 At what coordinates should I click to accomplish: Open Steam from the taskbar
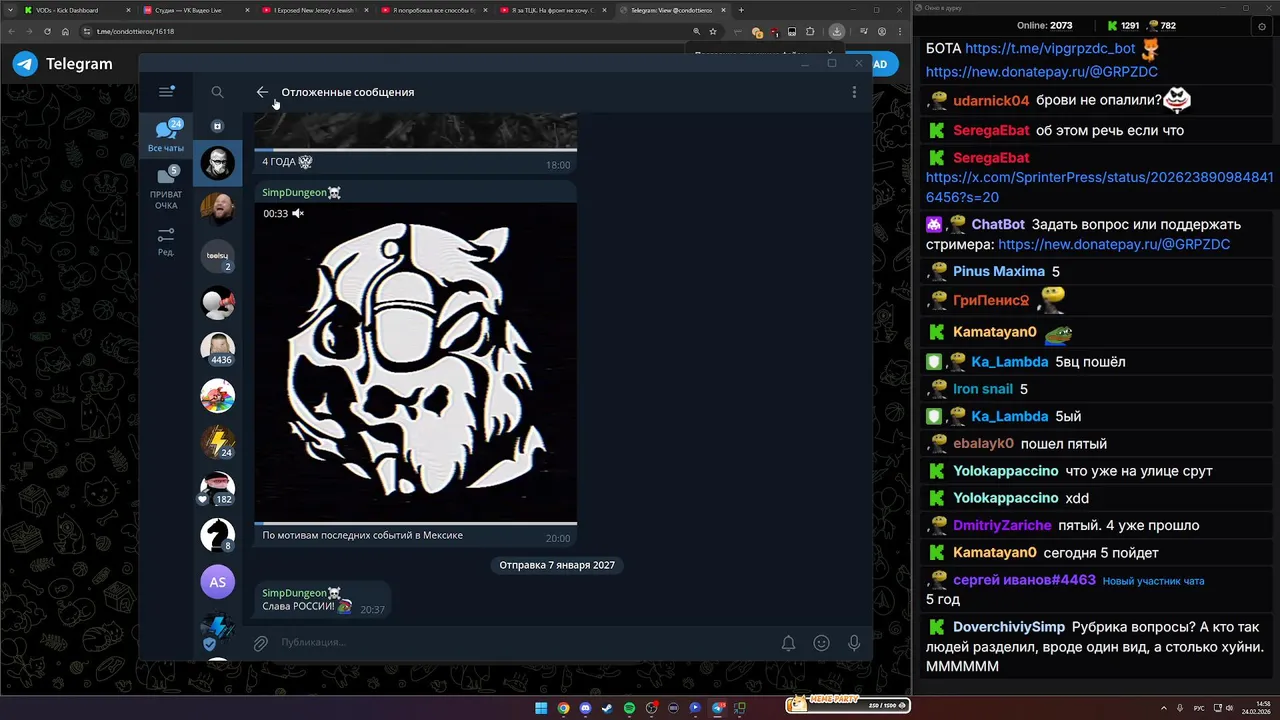pos(607,708)
